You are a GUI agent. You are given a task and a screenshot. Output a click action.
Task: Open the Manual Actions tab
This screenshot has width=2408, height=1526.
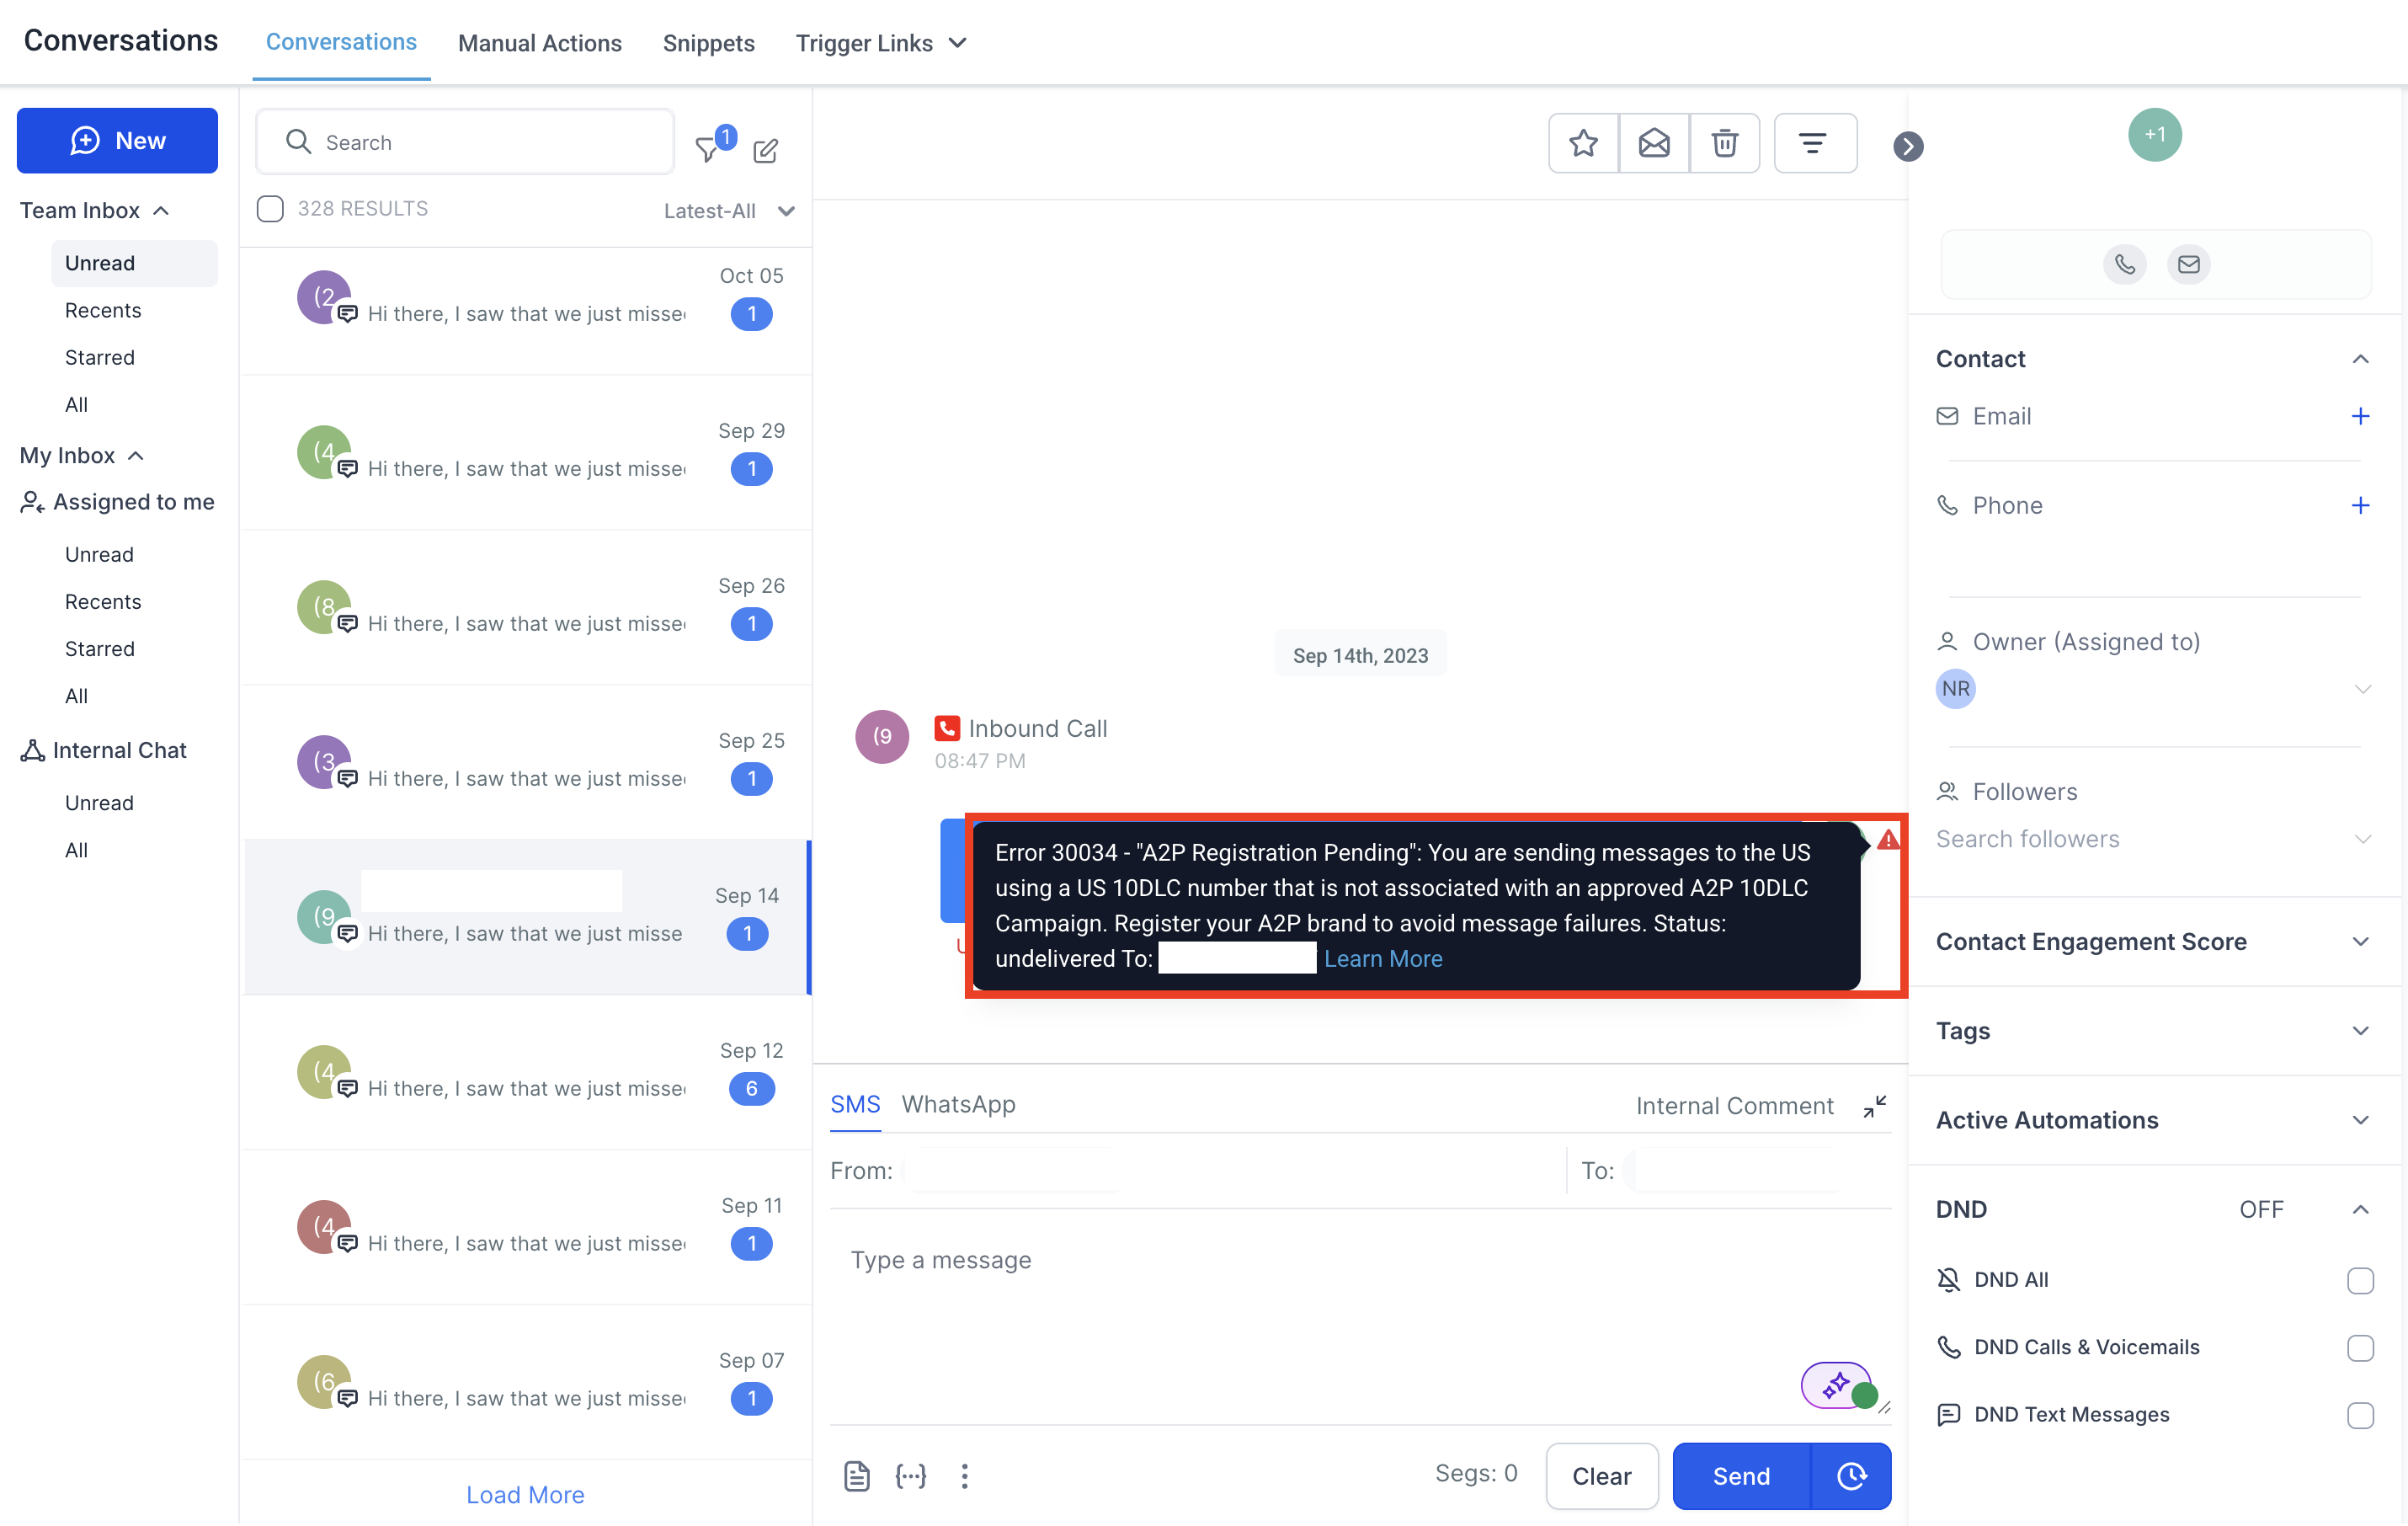pos(540,43)
